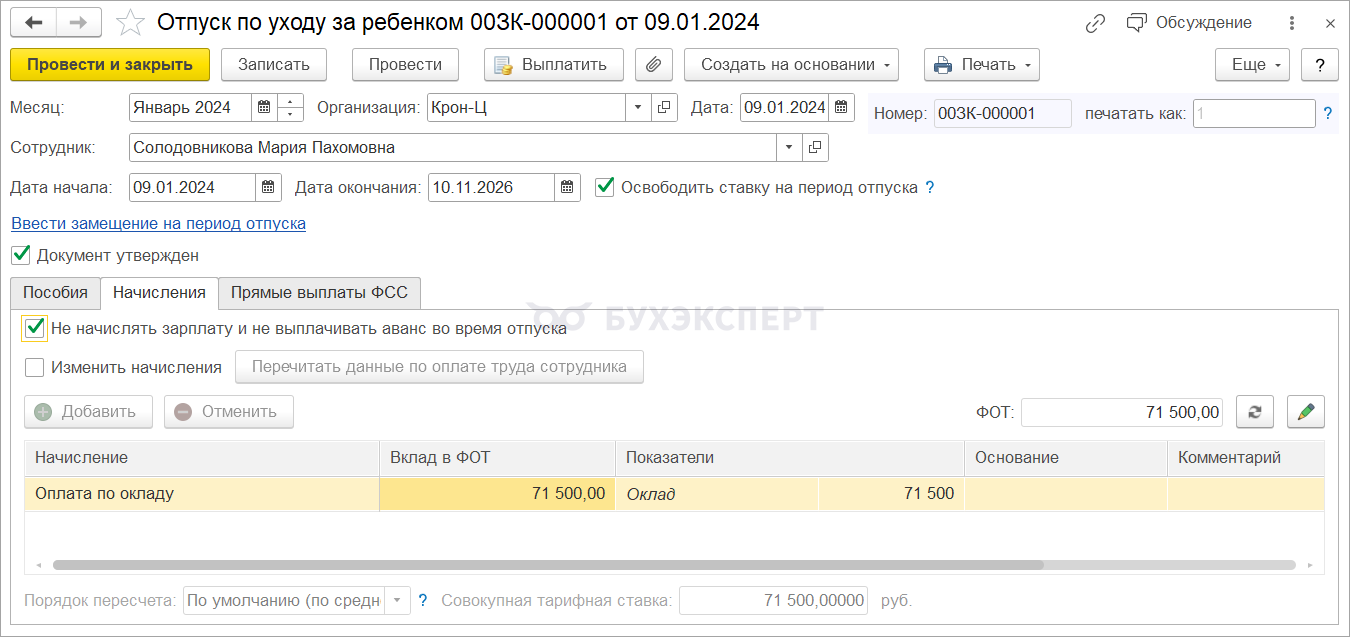Click the Добавить button
Image resolution: width=1350 pixels, height=637 pixels.
pyautogui.click(x=88, y=412)
